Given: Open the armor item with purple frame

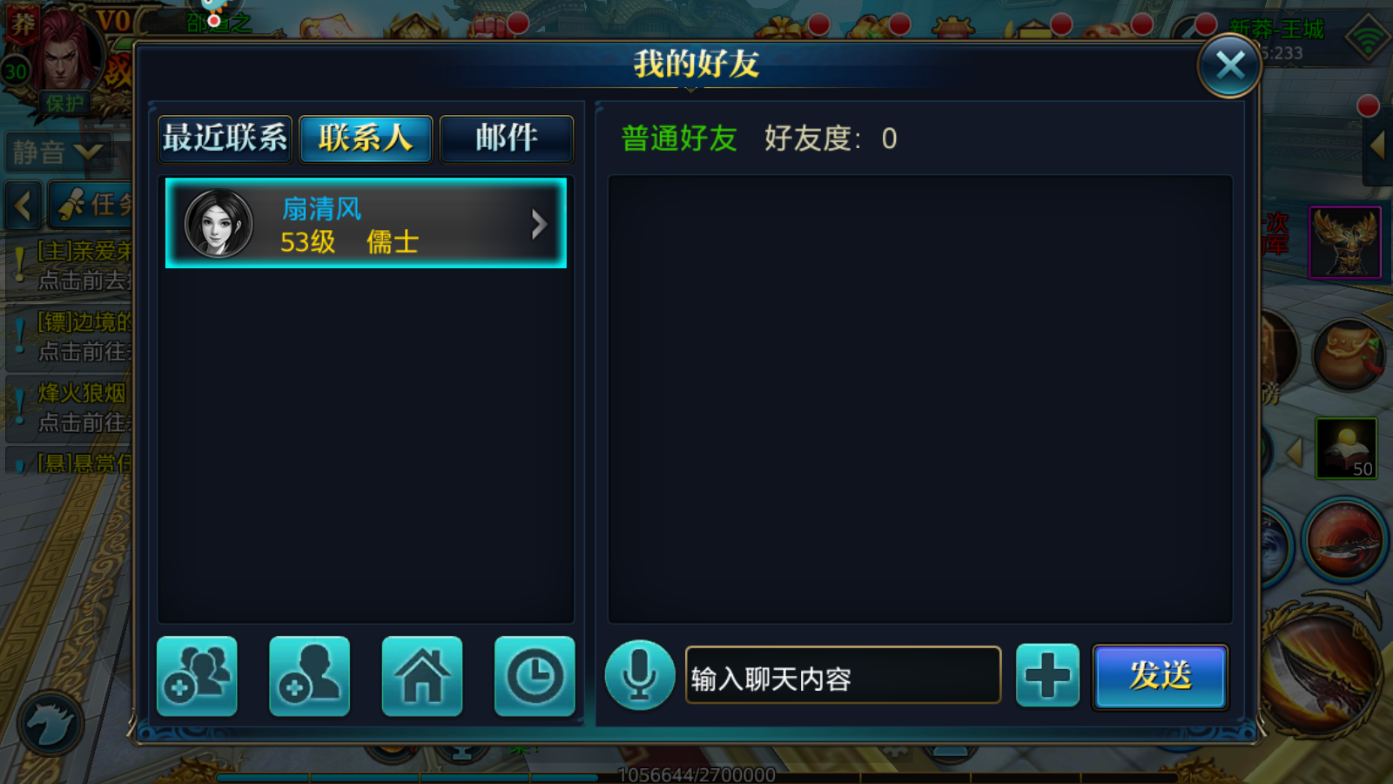Looking at the screenshot, I should point(1346,242).
